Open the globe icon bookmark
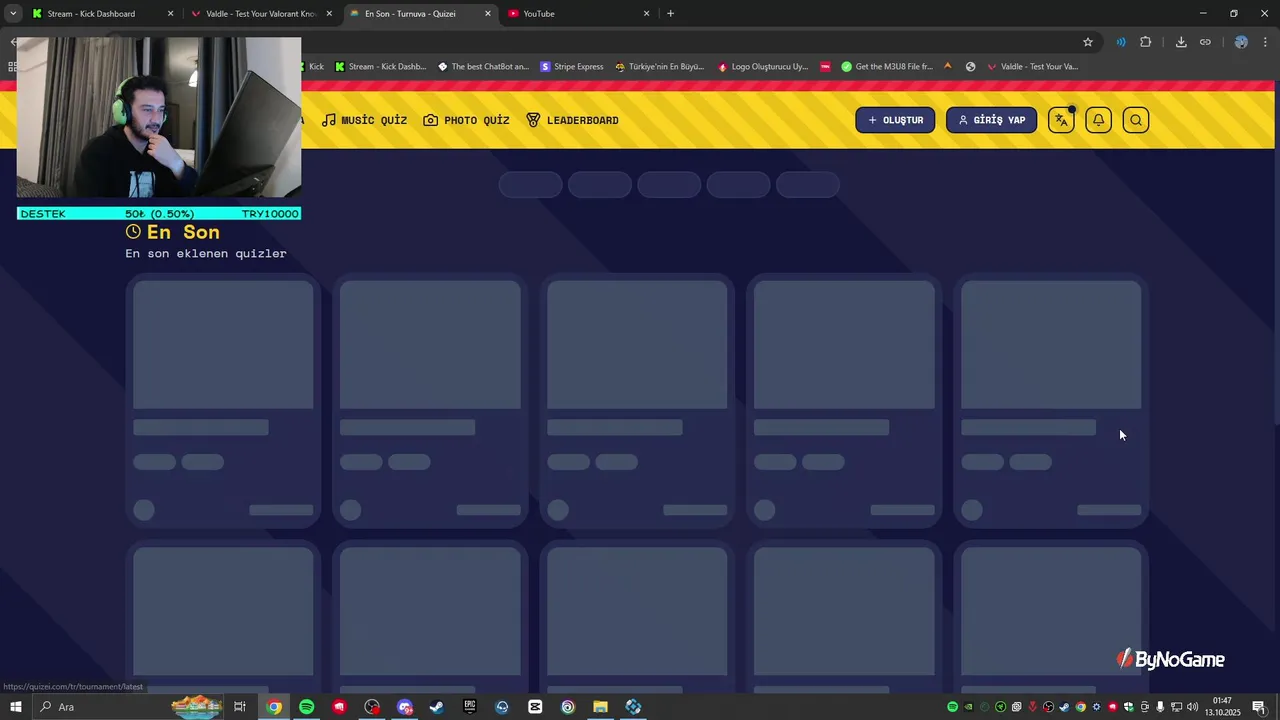 [x=970, y=67]
